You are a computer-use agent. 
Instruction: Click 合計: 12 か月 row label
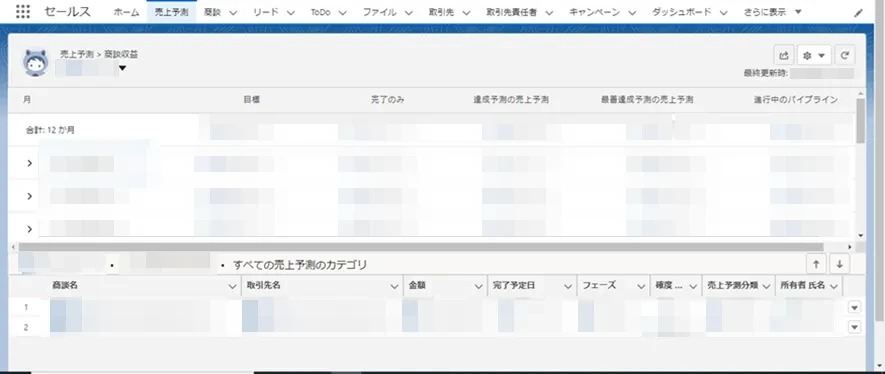(50, 130)
